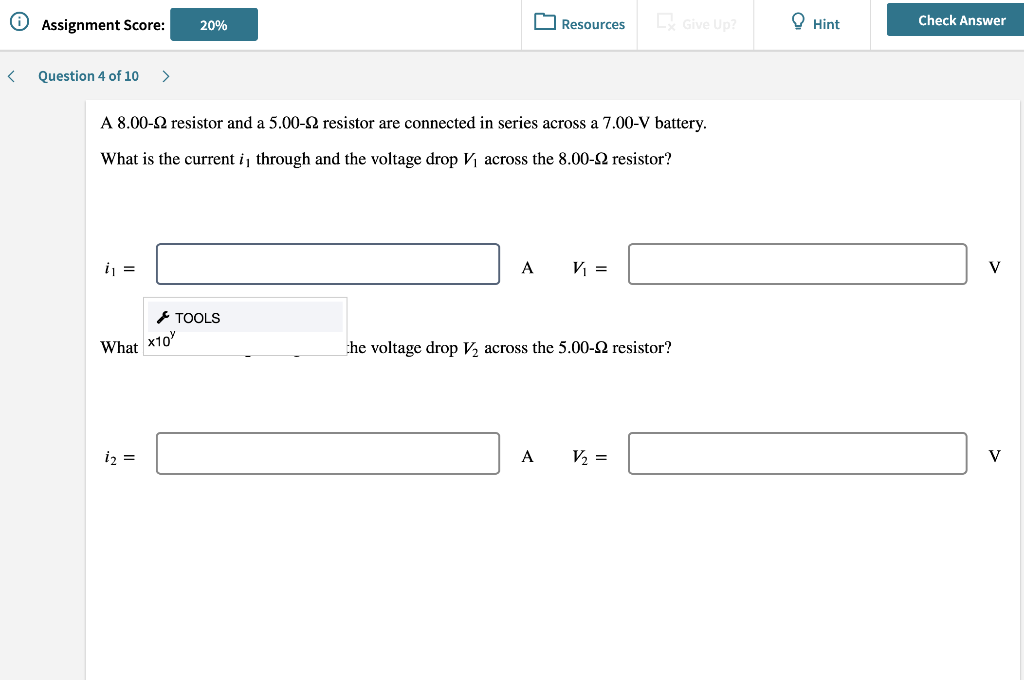This screenshot has height=680, width=1024.
Task: Click the Assignment Score 20% badge
Action: [x=214, y=22]
